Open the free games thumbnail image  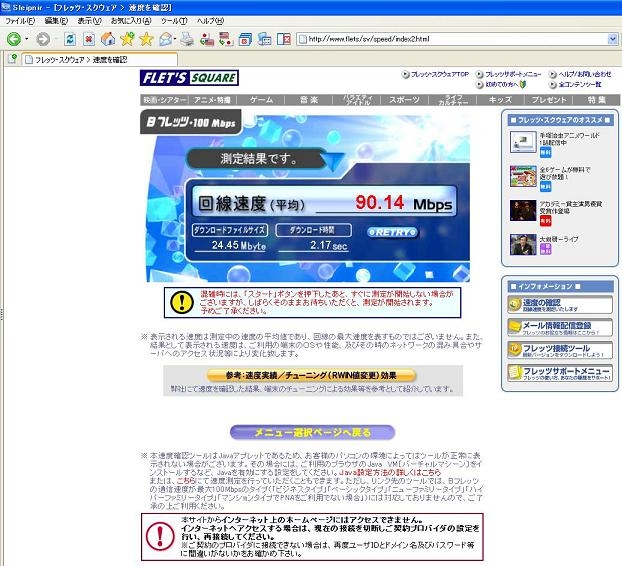pyautogui.click(x=523, y=176)
